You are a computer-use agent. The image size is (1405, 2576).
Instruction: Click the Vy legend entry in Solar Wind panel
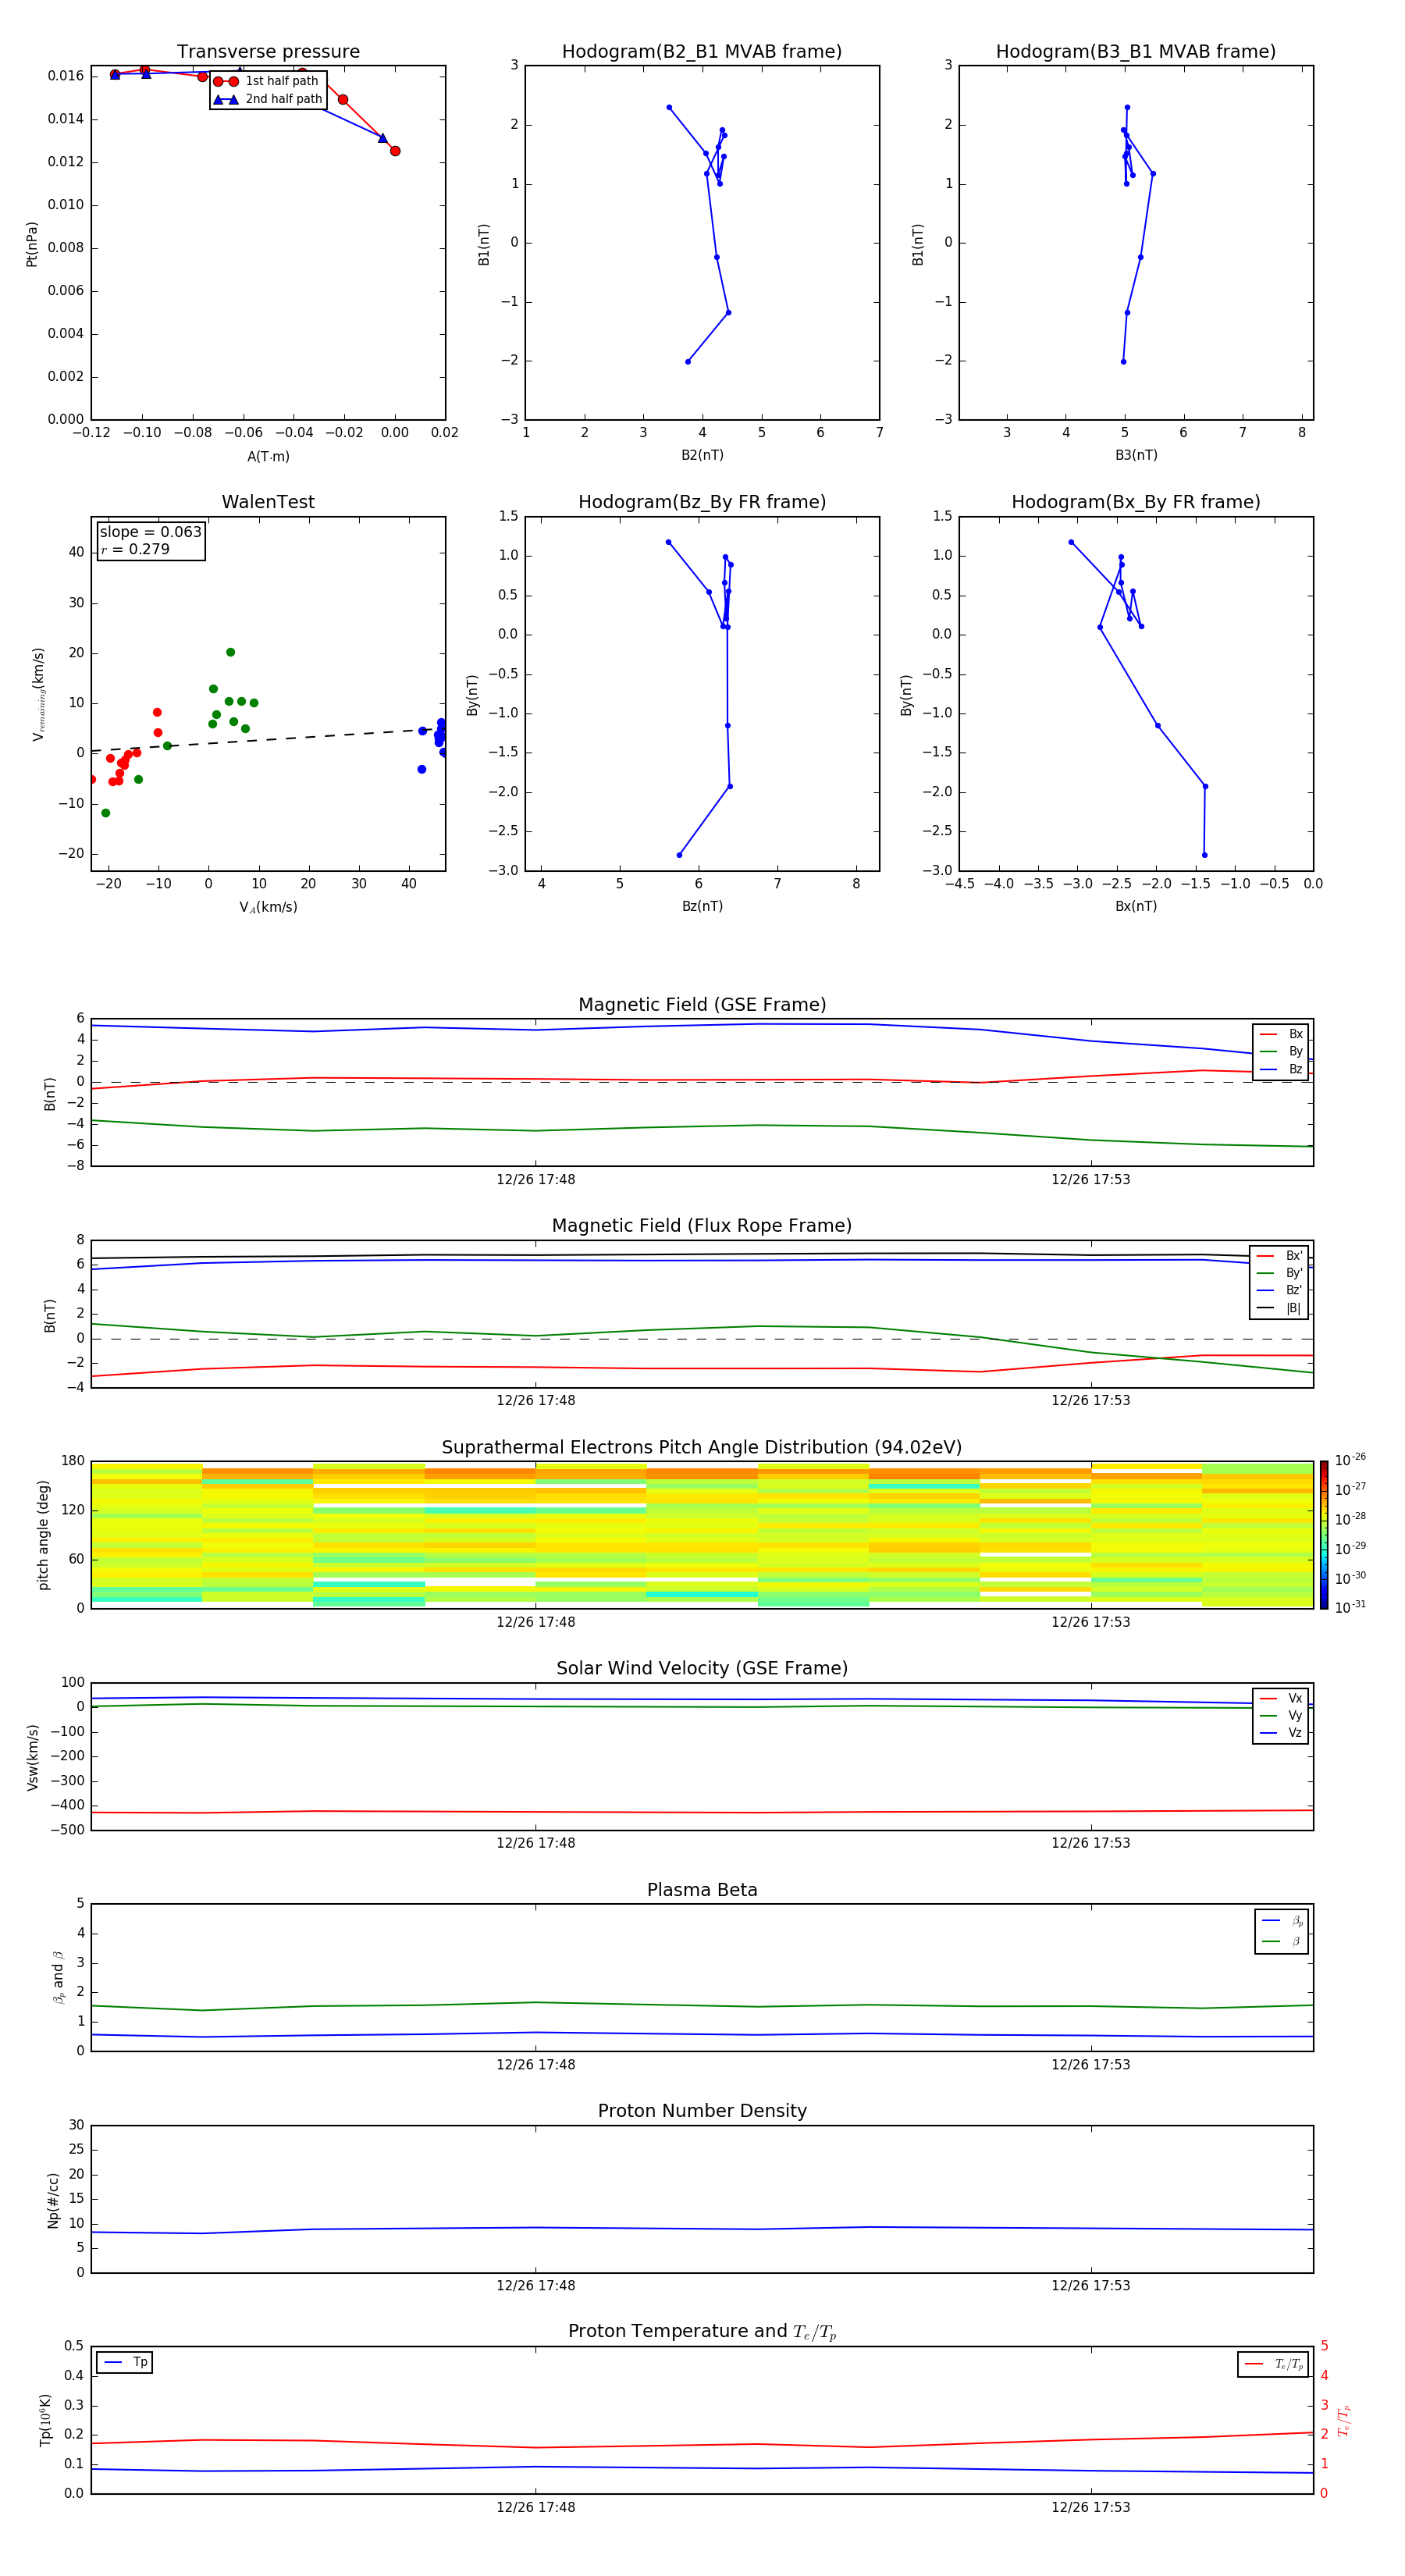(x=1281, y=1715)
